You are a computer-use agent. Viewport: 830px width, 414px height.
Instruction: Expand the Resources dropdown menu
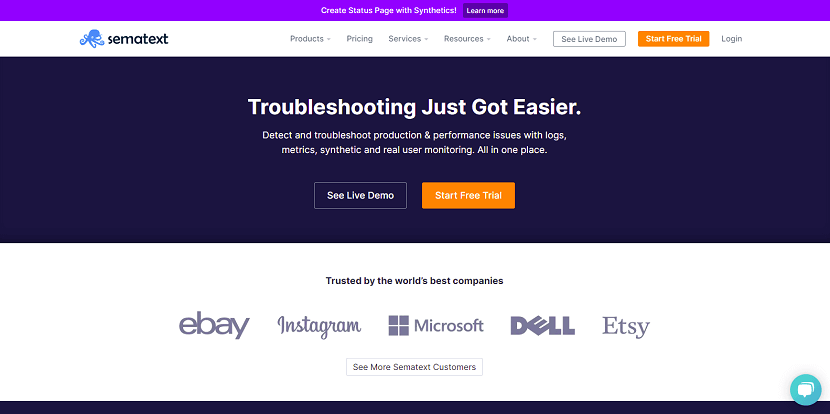(467, 39)
